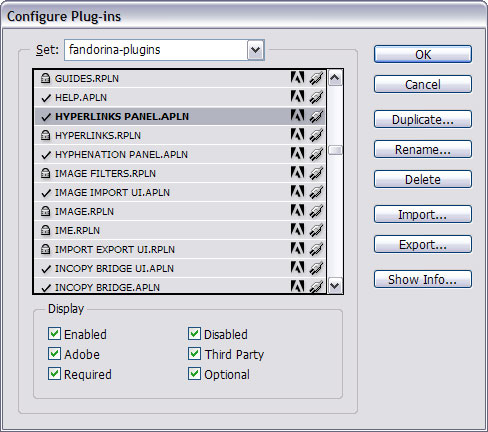Click the Export... button
This screenshot has height=432, width=488.
(x=423, y=244)
